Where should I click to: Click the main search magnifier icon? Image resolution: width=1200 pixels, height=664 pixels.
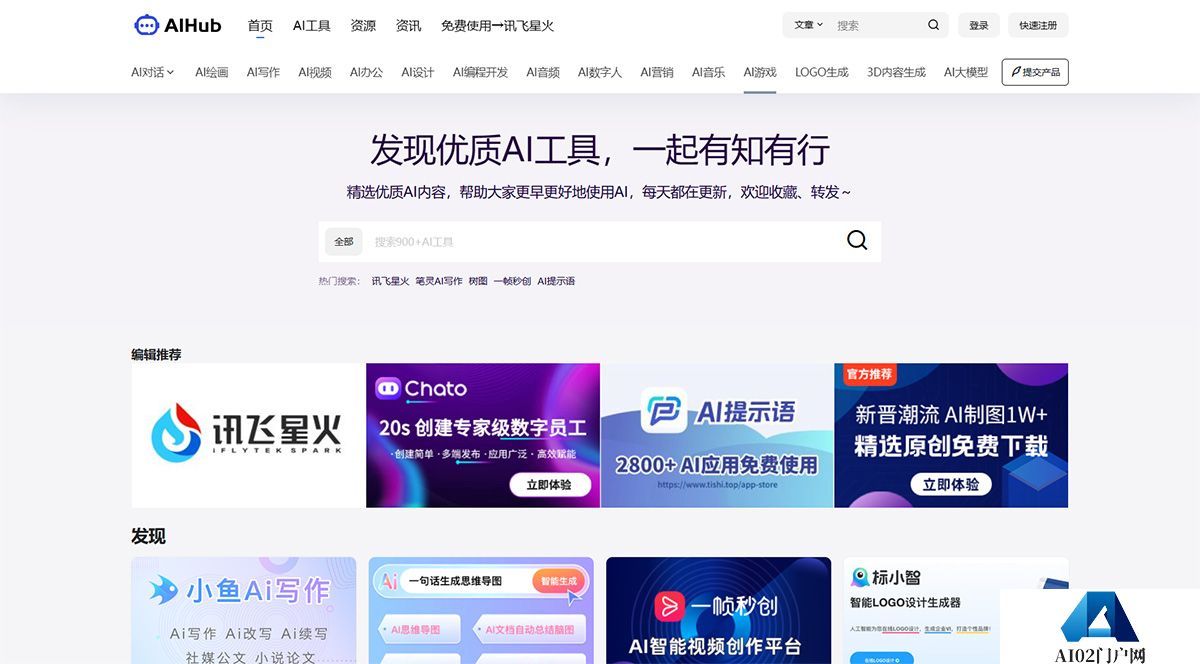click(x=857, y=240)
